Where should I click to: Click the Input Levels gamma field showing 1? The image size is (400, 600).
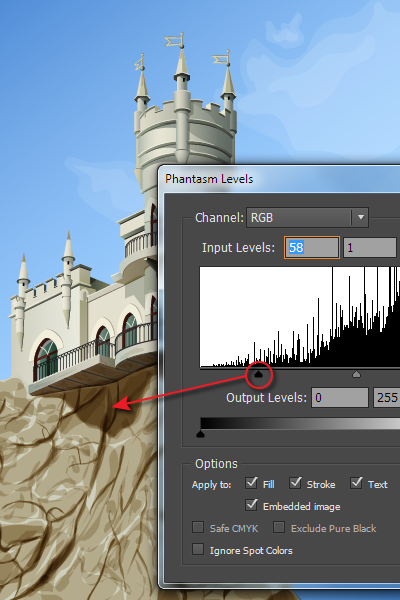click(370, 248)
